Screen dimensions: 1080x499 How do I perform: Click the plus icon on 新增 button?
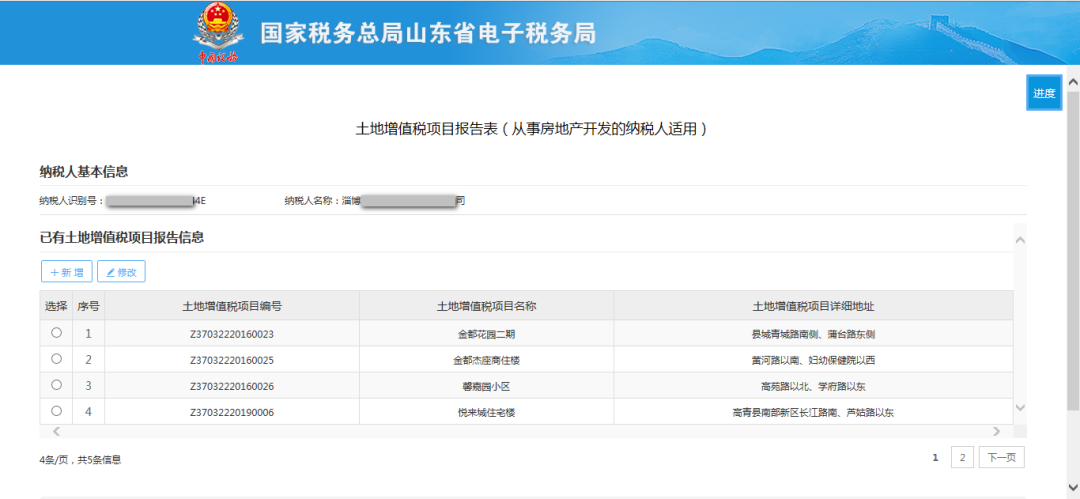pyautogui.click(x=55, y=272)
